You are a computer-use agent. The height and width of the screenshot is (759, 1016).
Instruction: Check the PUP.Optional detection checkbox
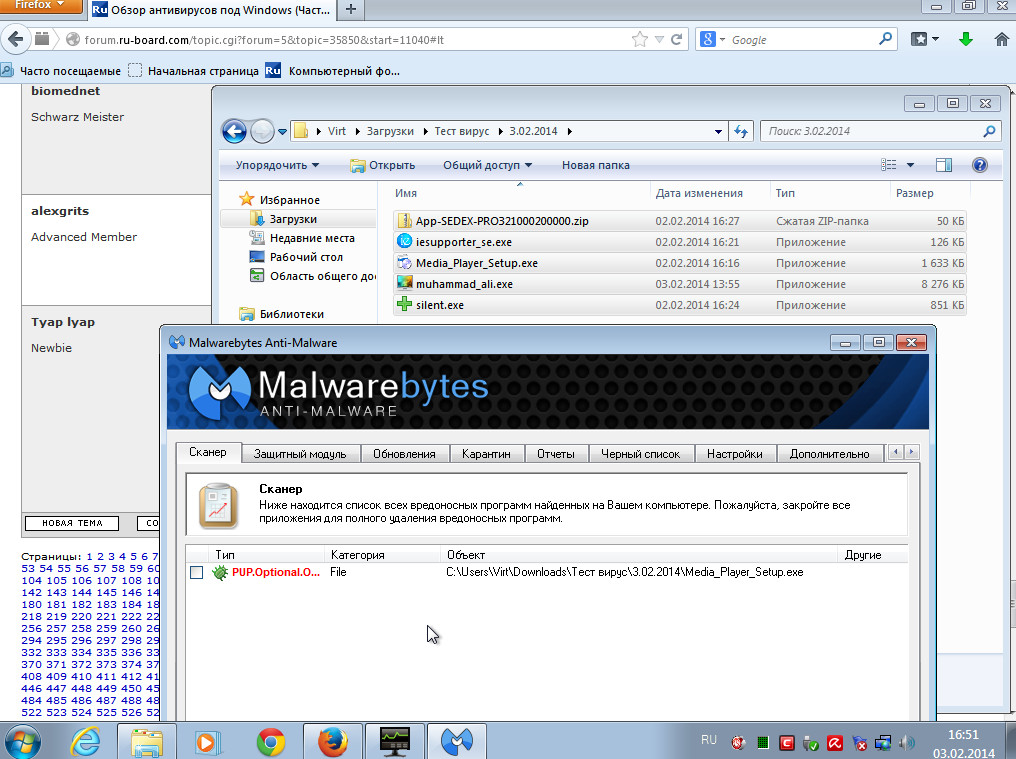point(197,573)
